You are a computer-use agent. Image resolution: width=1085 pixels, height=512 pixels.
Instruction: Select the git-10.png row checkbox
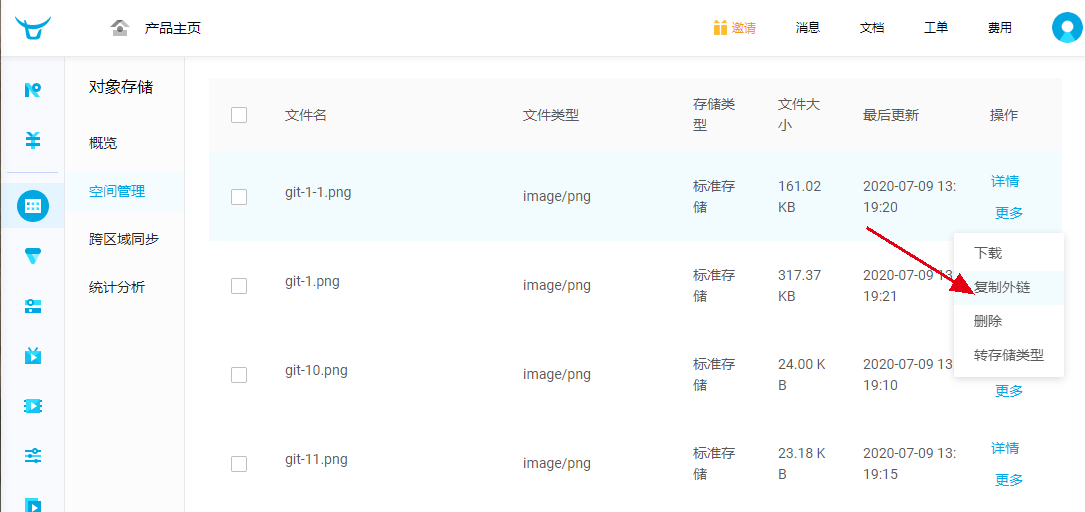[239, 375]
